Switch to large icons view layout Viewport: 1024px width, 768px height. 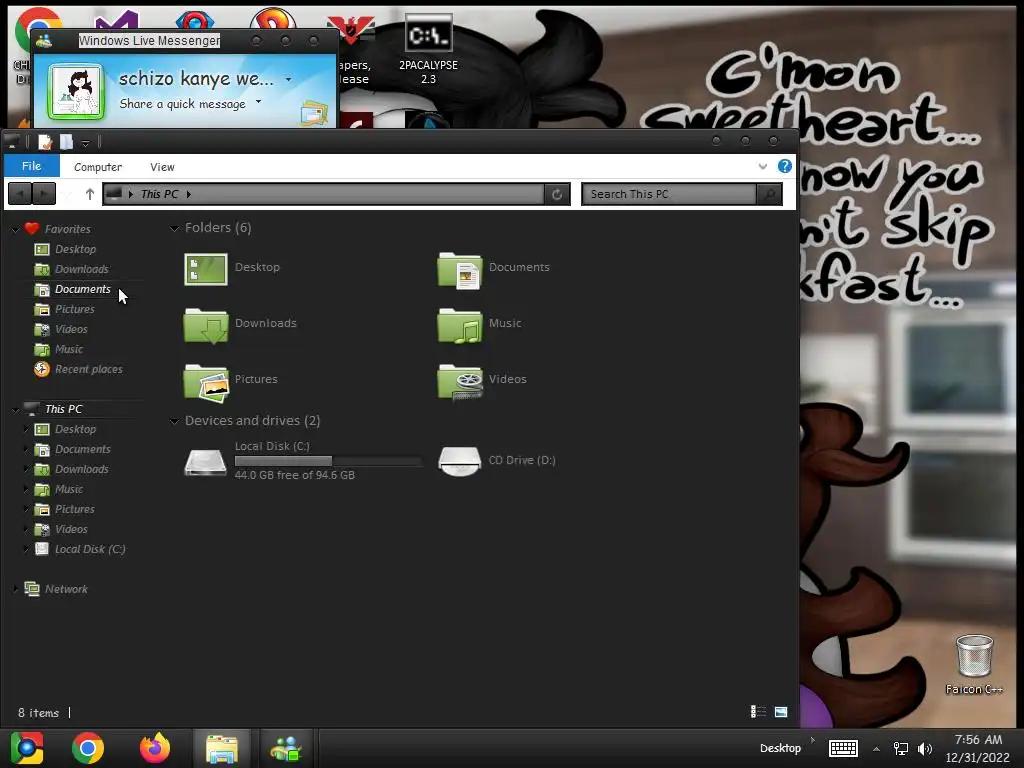tap(781, 712)
